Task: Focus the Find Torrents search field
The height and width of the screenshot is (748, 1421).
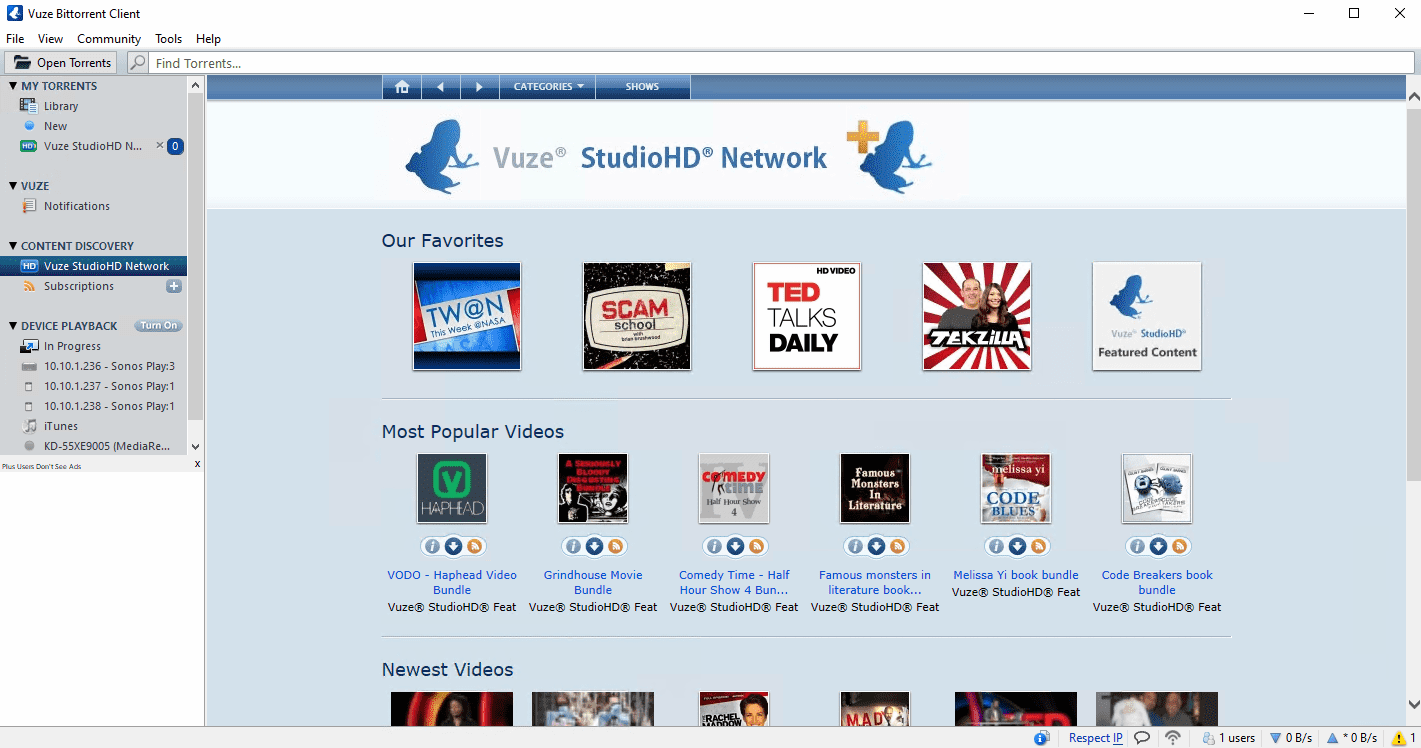Action: [x=780, y=63]
